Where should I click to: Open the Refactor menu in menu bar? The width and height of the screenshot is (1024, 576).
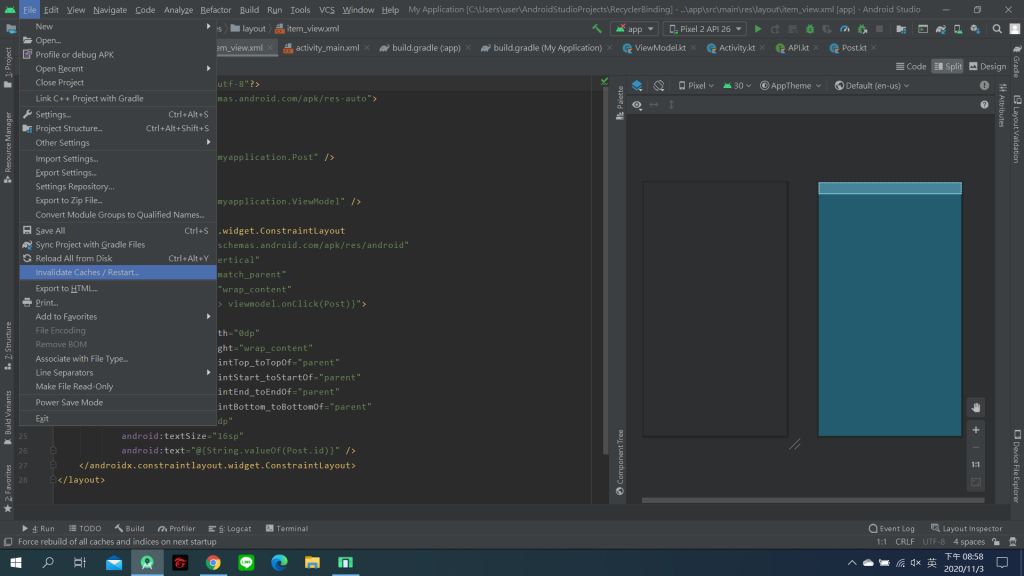[216, 10]
